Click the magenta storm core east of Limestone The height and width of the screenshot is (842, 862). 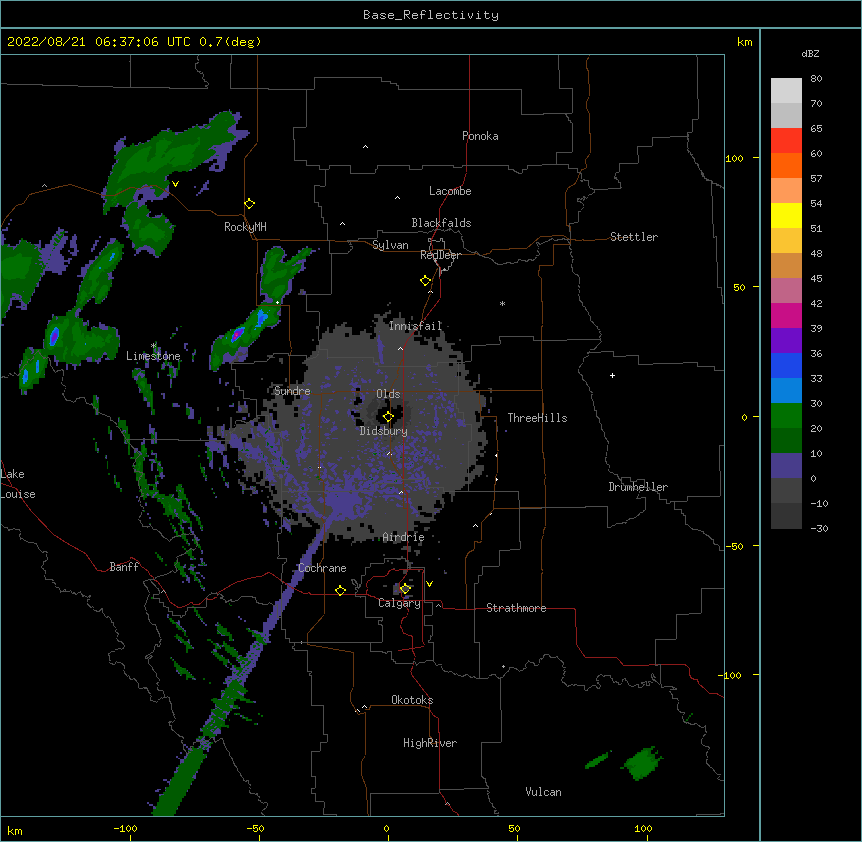[236, 334]
